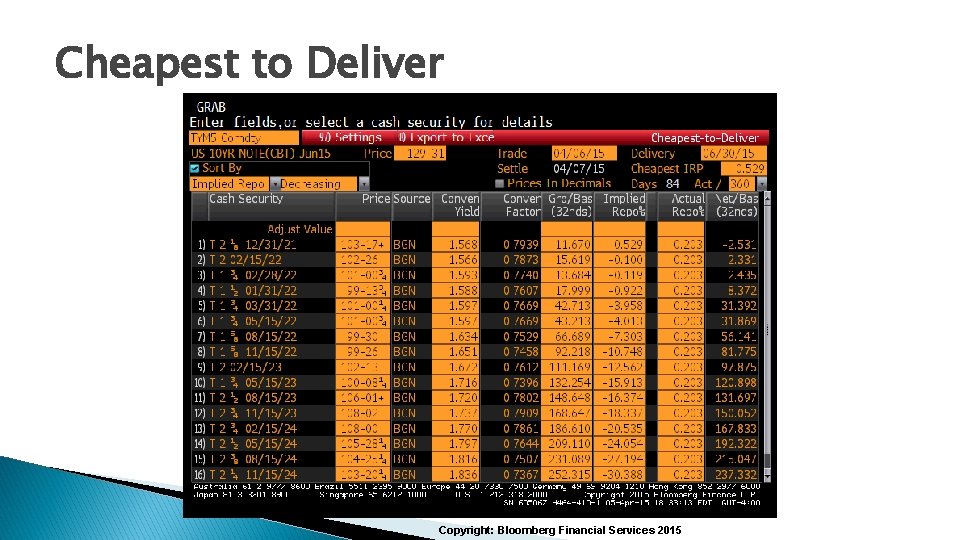
Task: Select row 13 security dated 02/15/24
Action: point(253,429)
